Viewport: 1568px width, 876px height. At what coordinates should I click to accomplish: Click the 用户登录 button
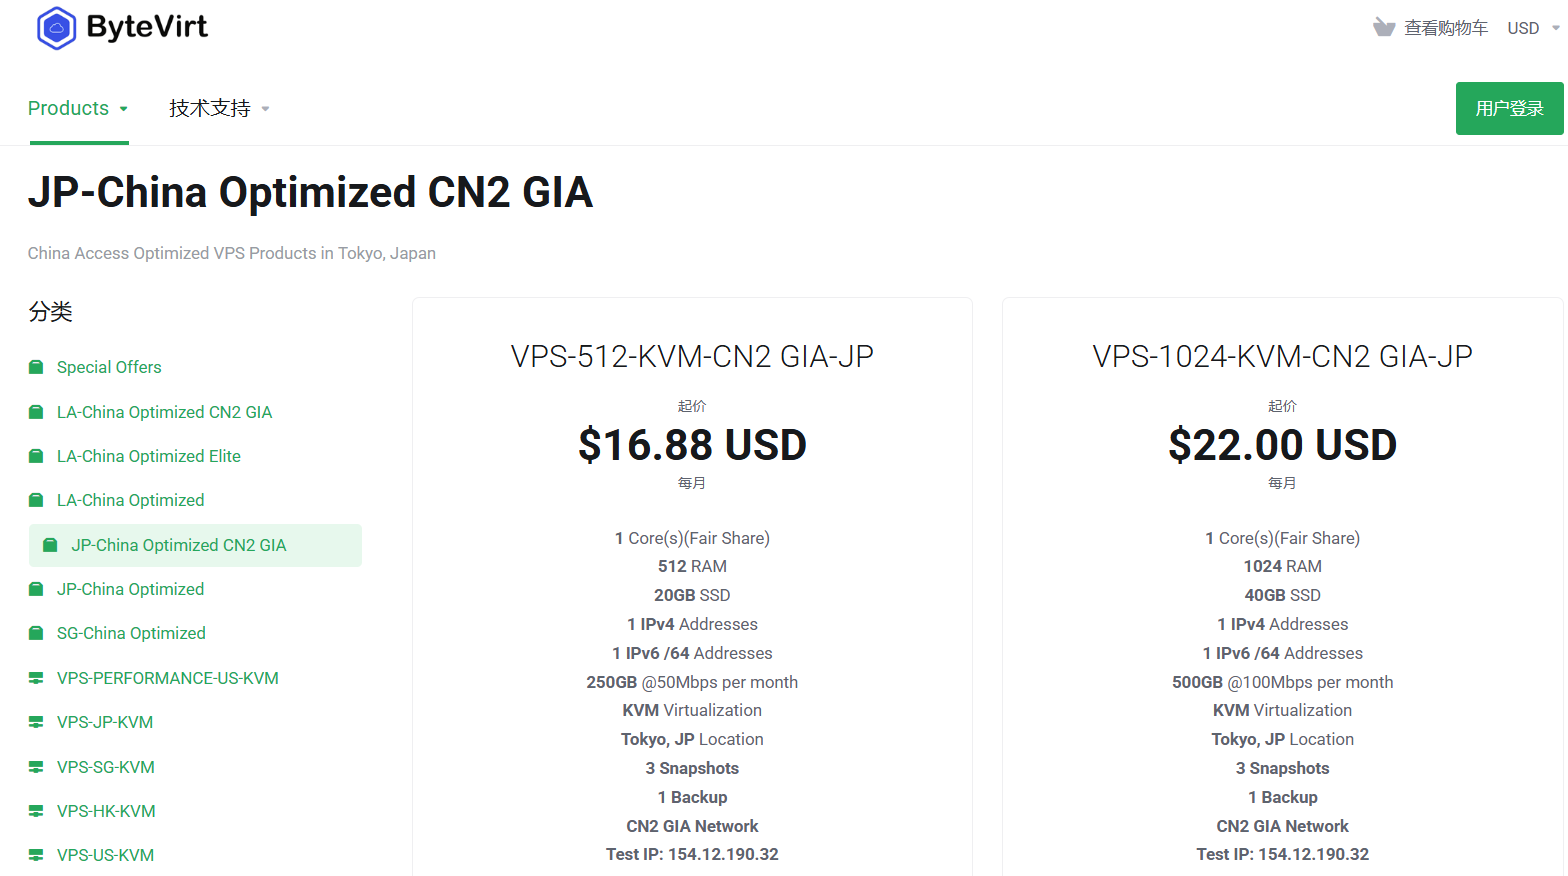pyautogui.click(x=1509, y=108)
